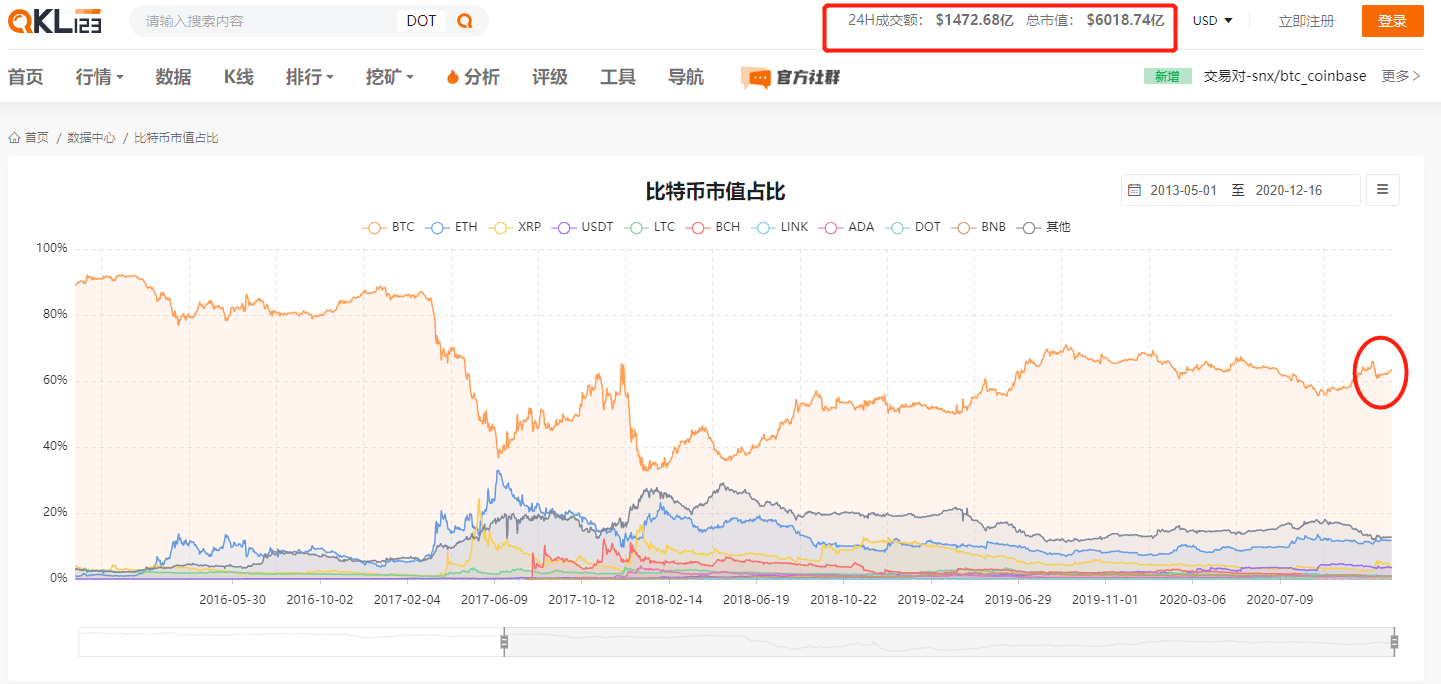The image size is (1441, 684).
Task: Click the flame icon beside 分析
Action: pyautogui.click(x=452, y=77)
